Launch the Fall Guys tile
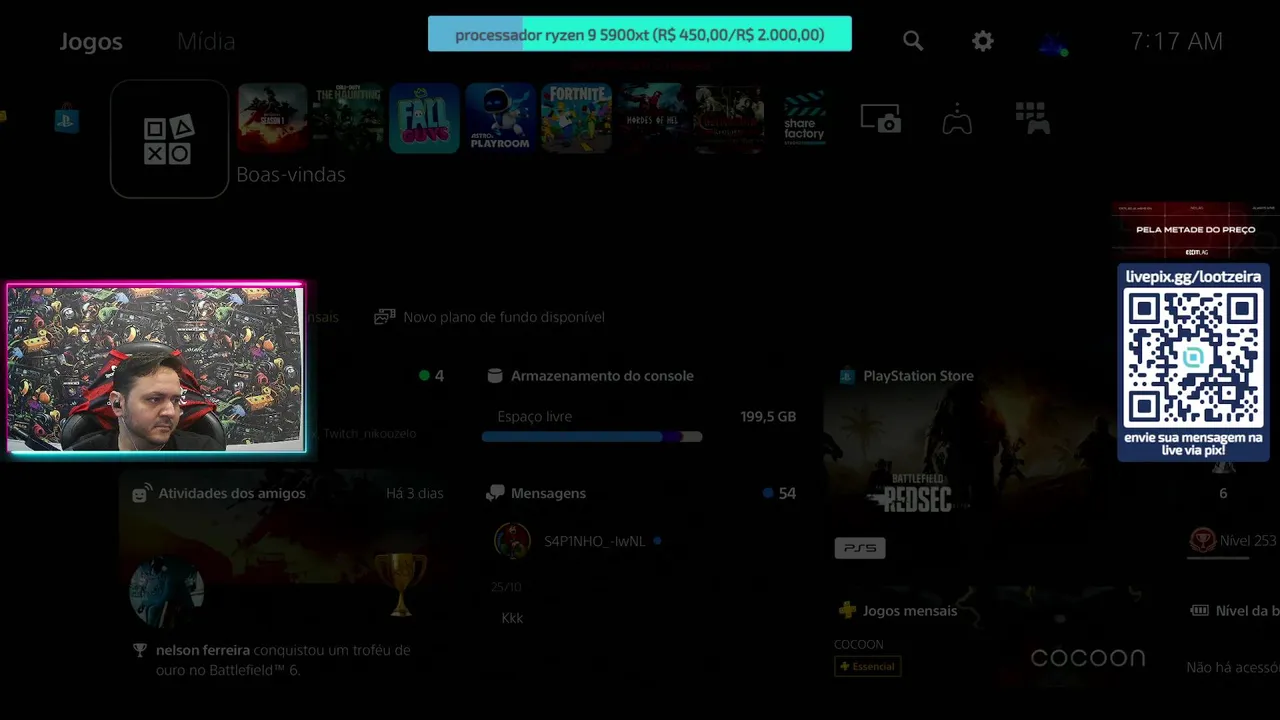Screen dimensions: 1280x720 (x=424, y=118)
